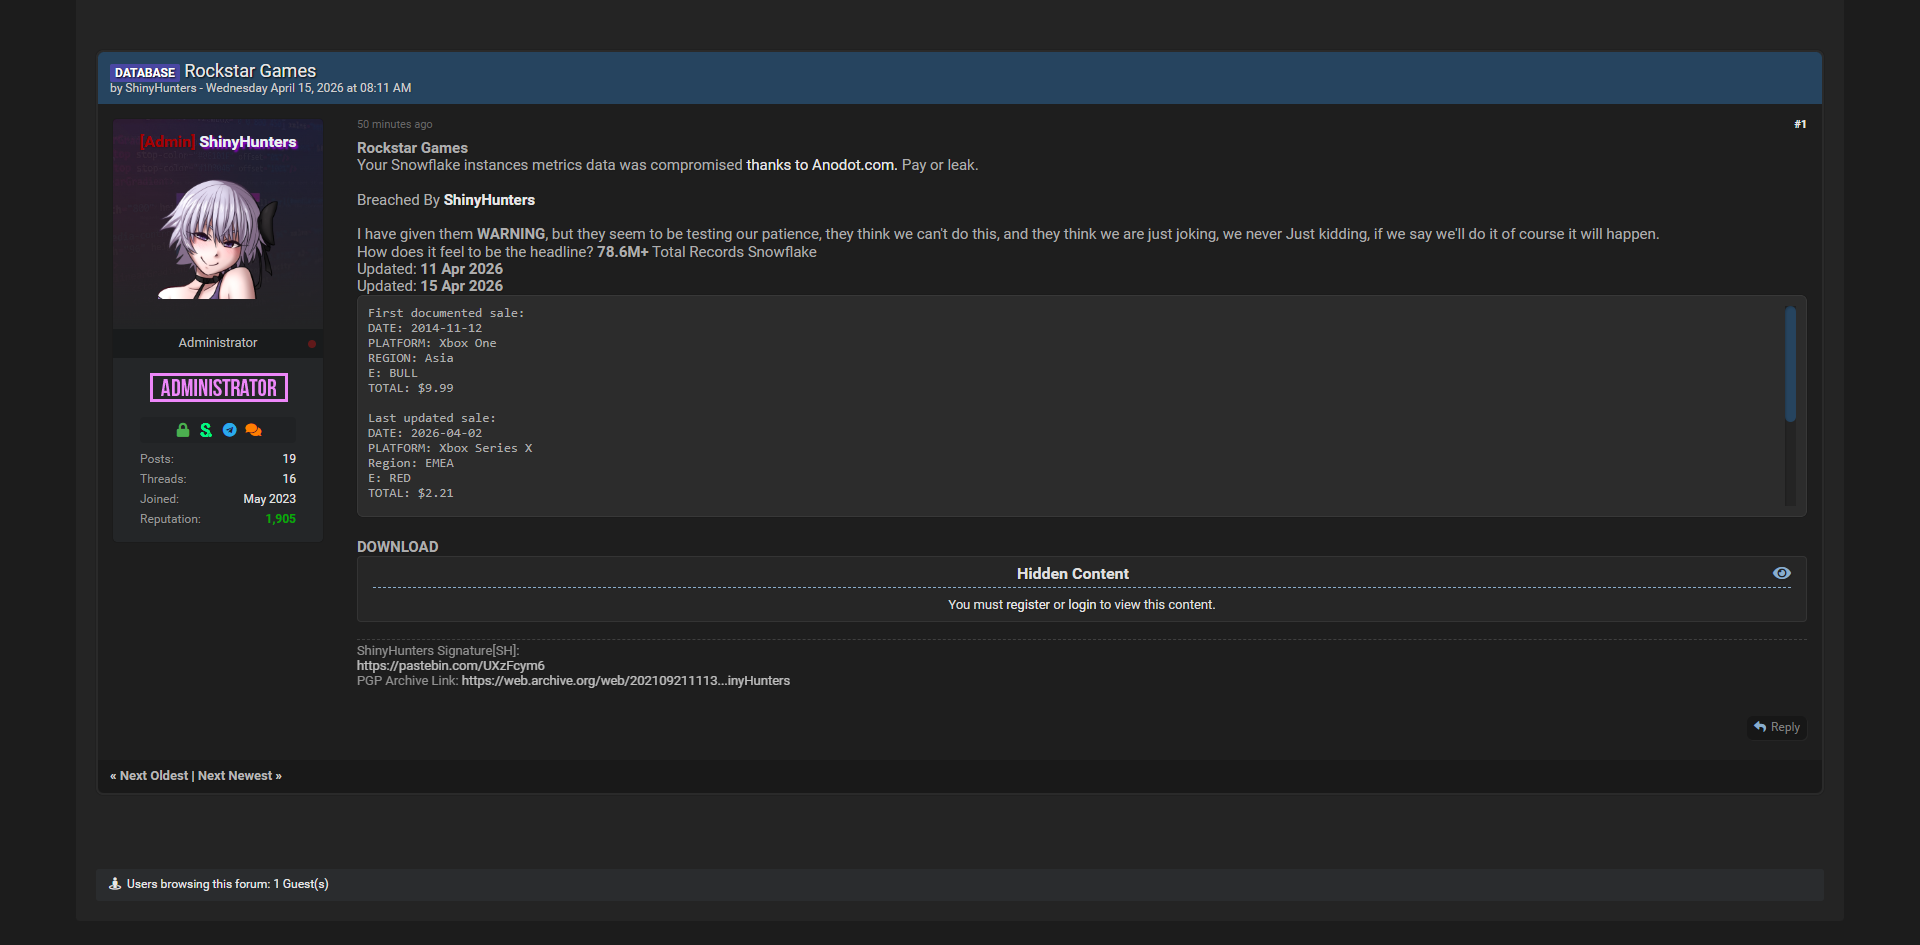Click the register link in hidden content
1920x945 pixels.
point(1027,605)
